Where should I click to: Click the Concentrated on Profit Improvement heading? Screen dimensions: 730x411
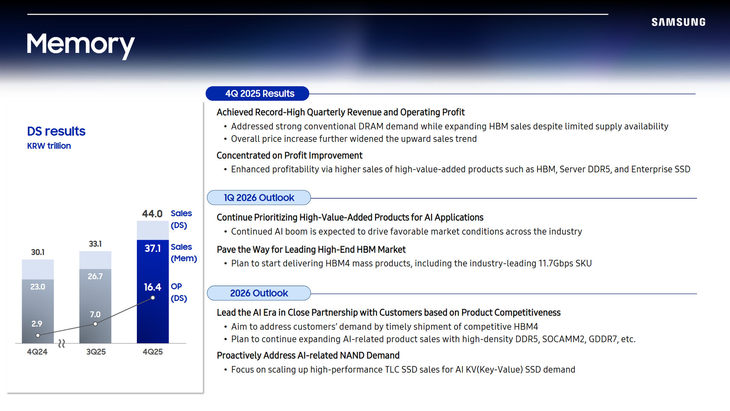(x=289, y=156)
